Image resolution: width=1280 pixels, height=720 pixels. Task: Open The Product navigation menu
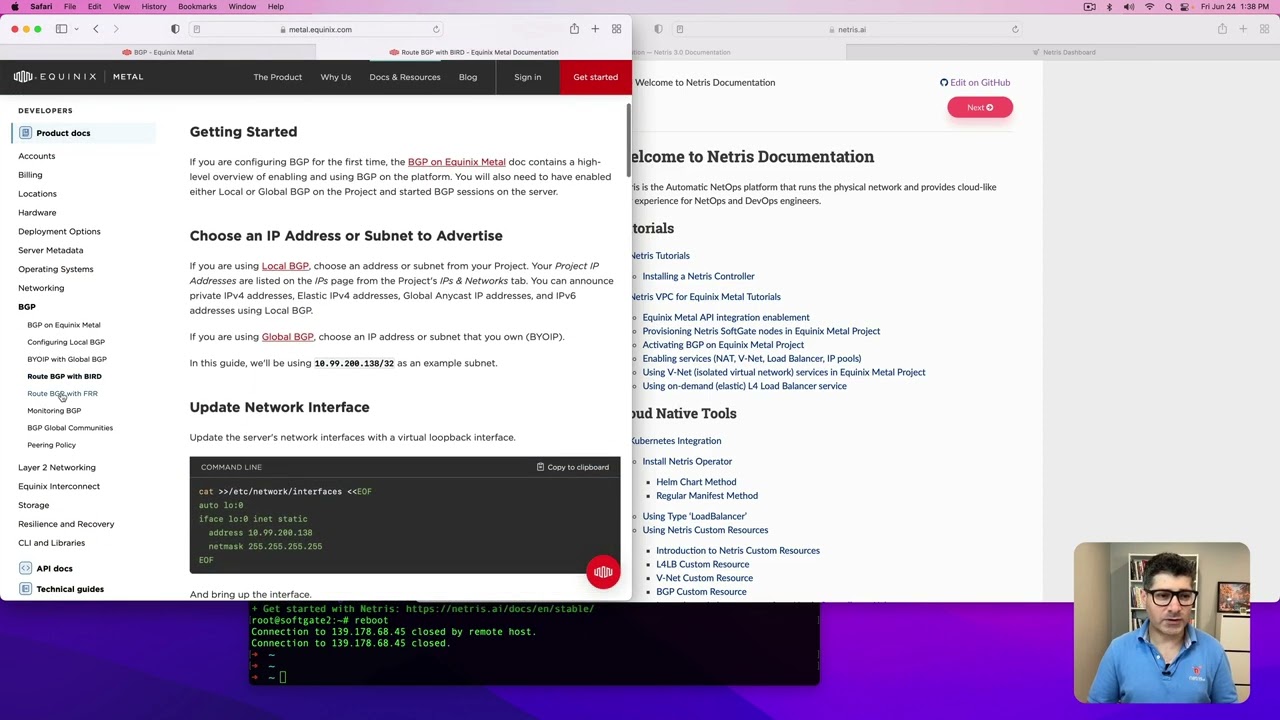click(x=277, y=77)
